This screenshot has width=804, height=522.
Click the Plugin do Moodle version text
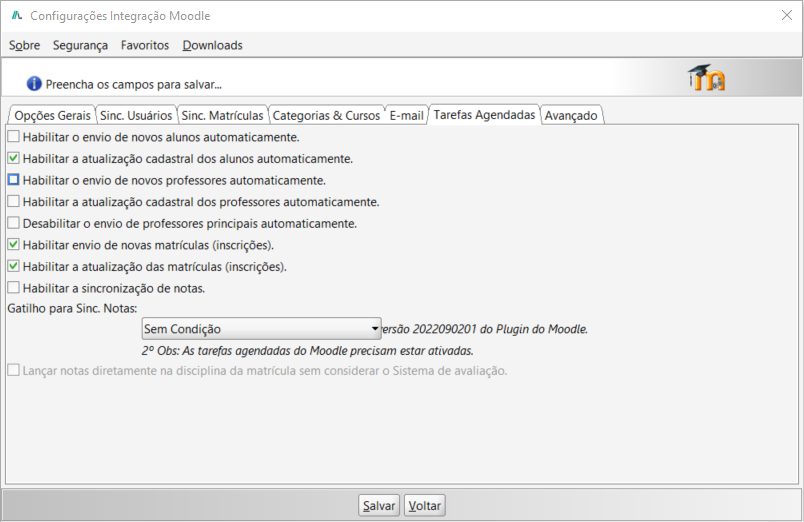point(485,329)
